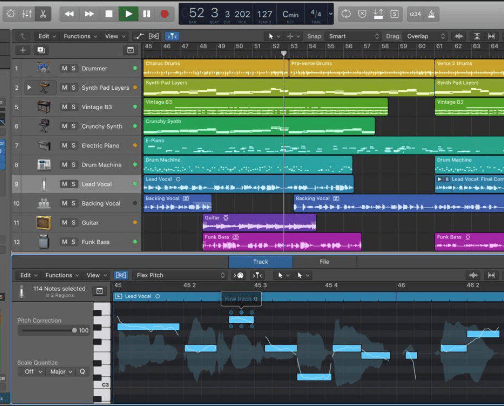Mute the Drummer track
Viewport: 504px width, 406px height.
tap(64, 68)
